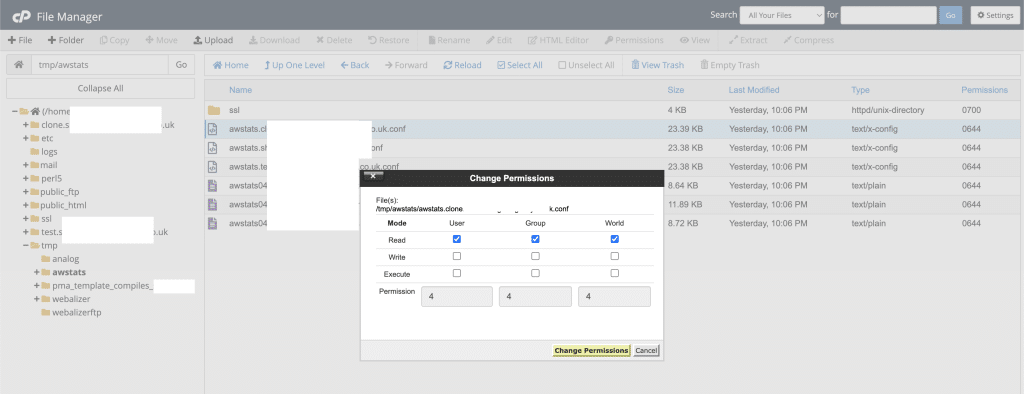Click the Edit toolbar button

[499, 40]
